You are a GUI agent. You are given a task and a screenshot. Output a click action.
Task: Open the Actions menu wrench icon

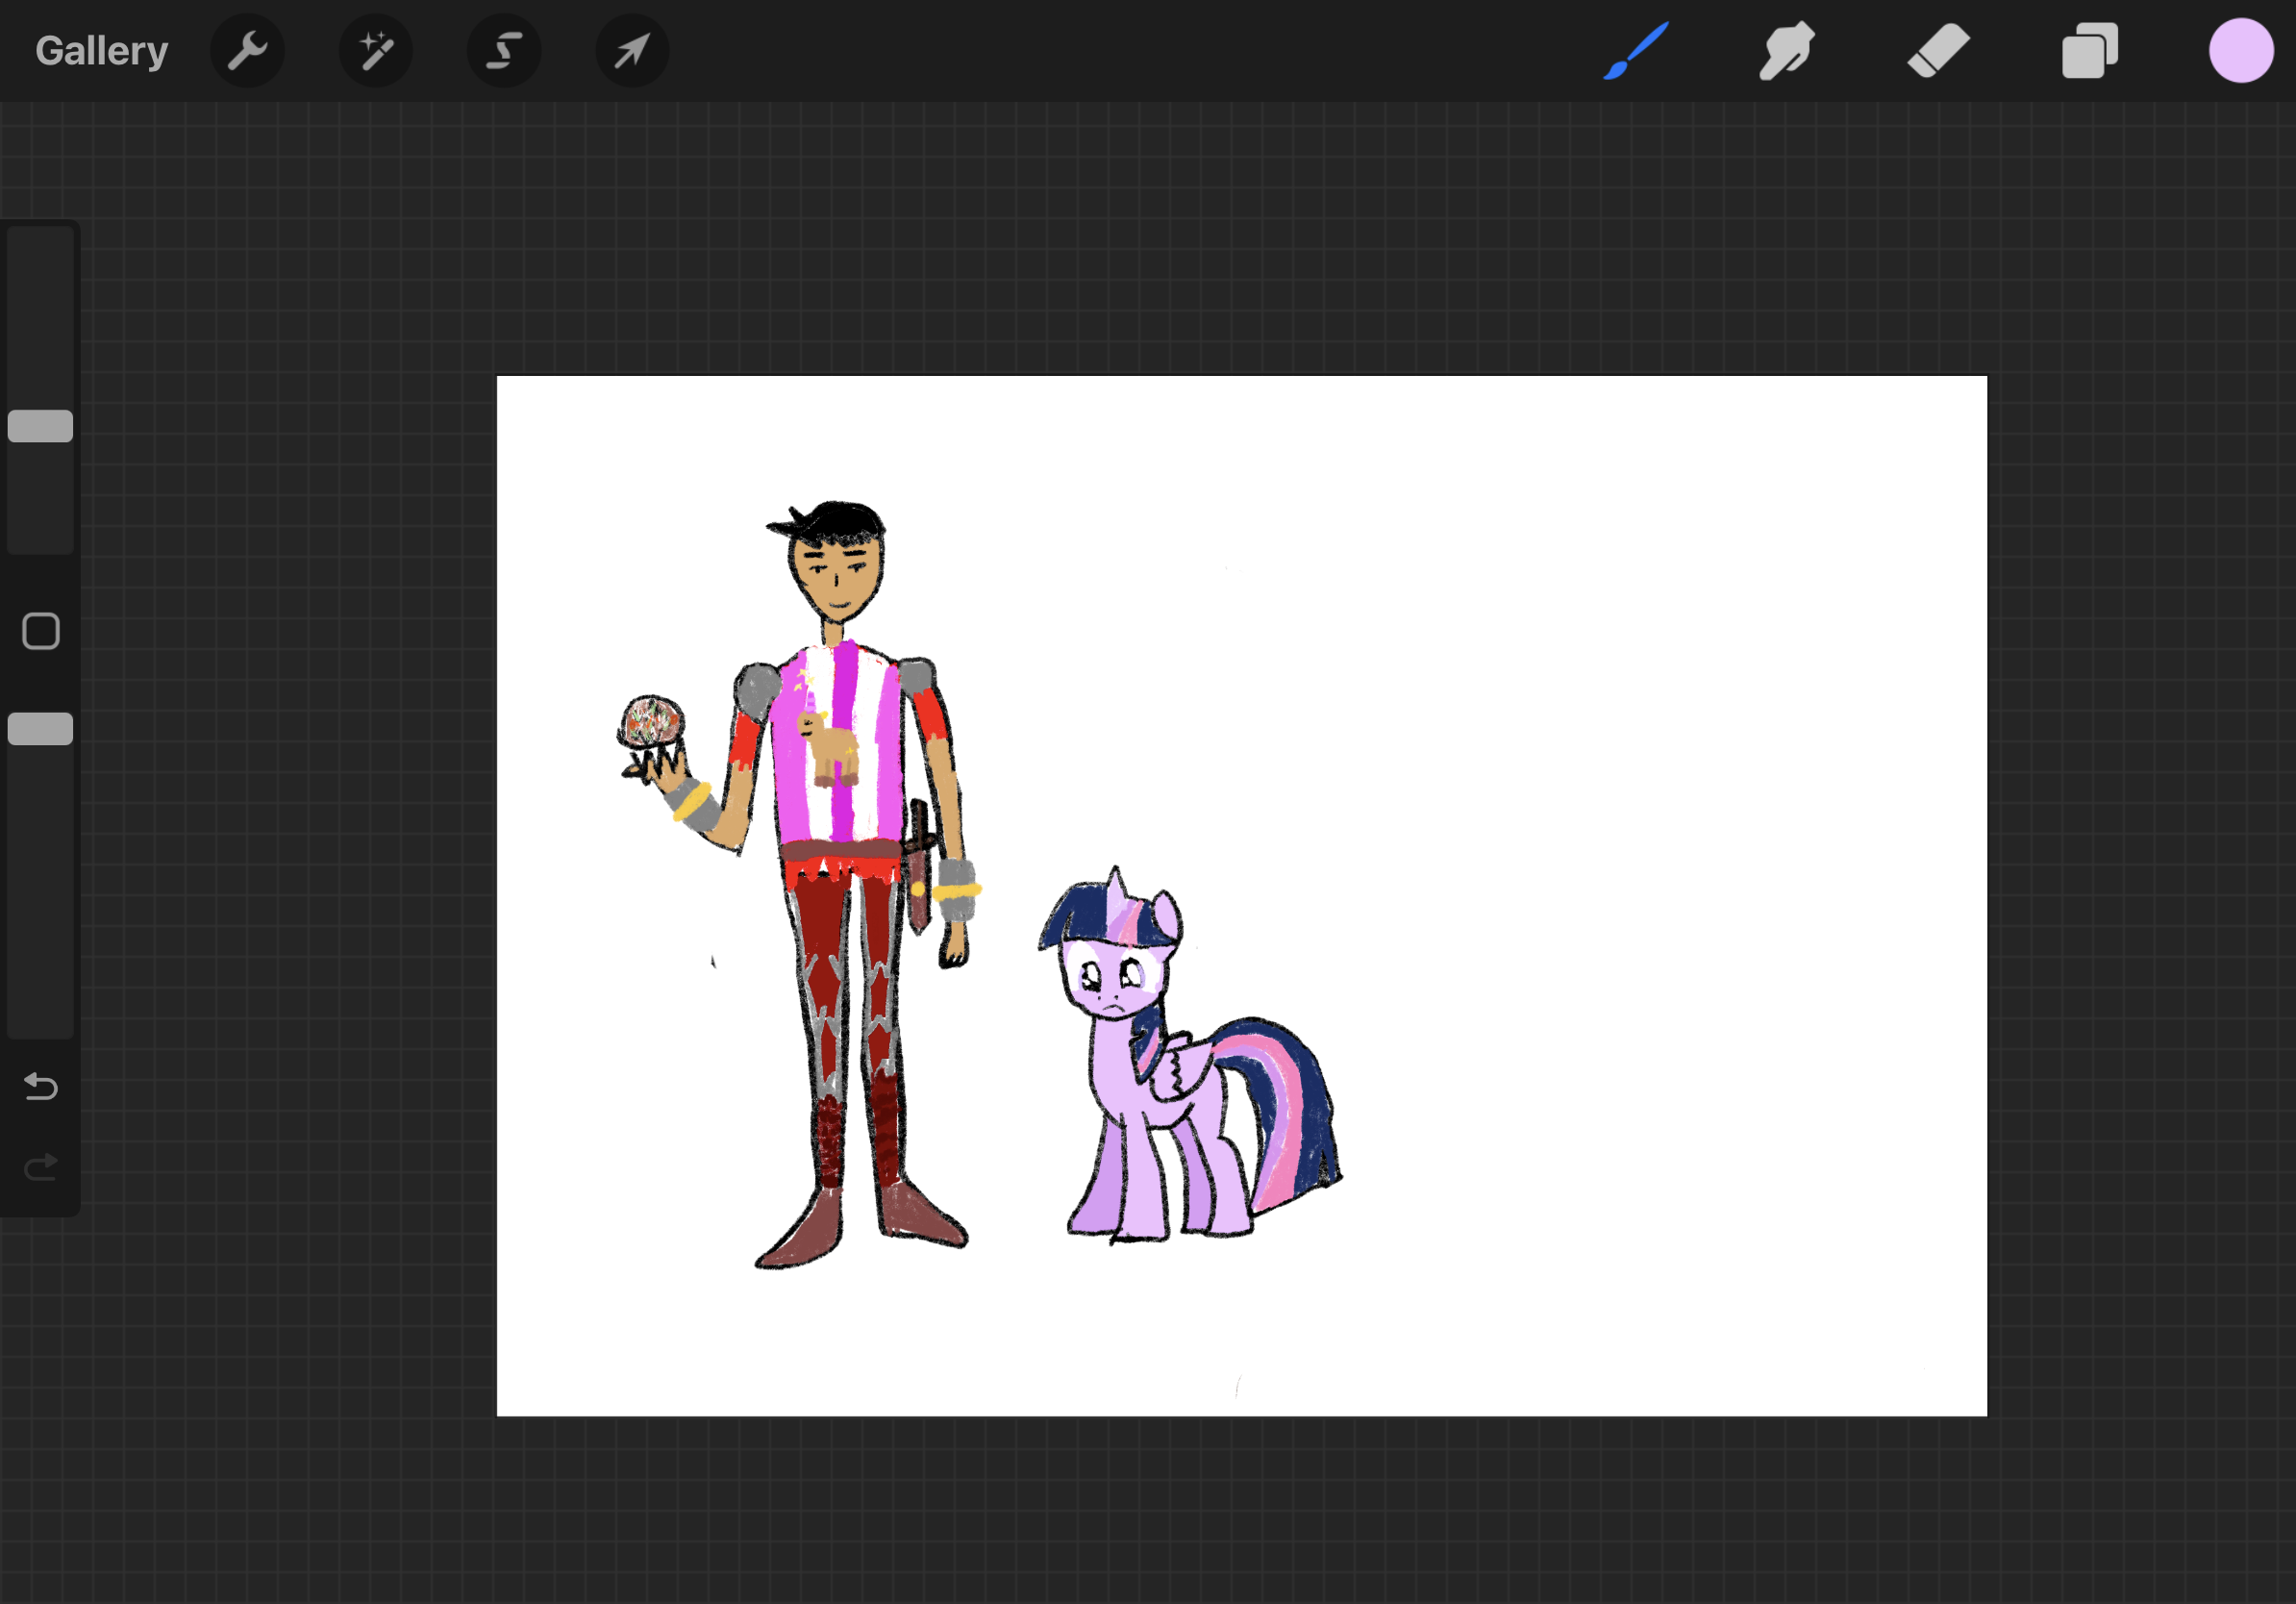[247, 50]
